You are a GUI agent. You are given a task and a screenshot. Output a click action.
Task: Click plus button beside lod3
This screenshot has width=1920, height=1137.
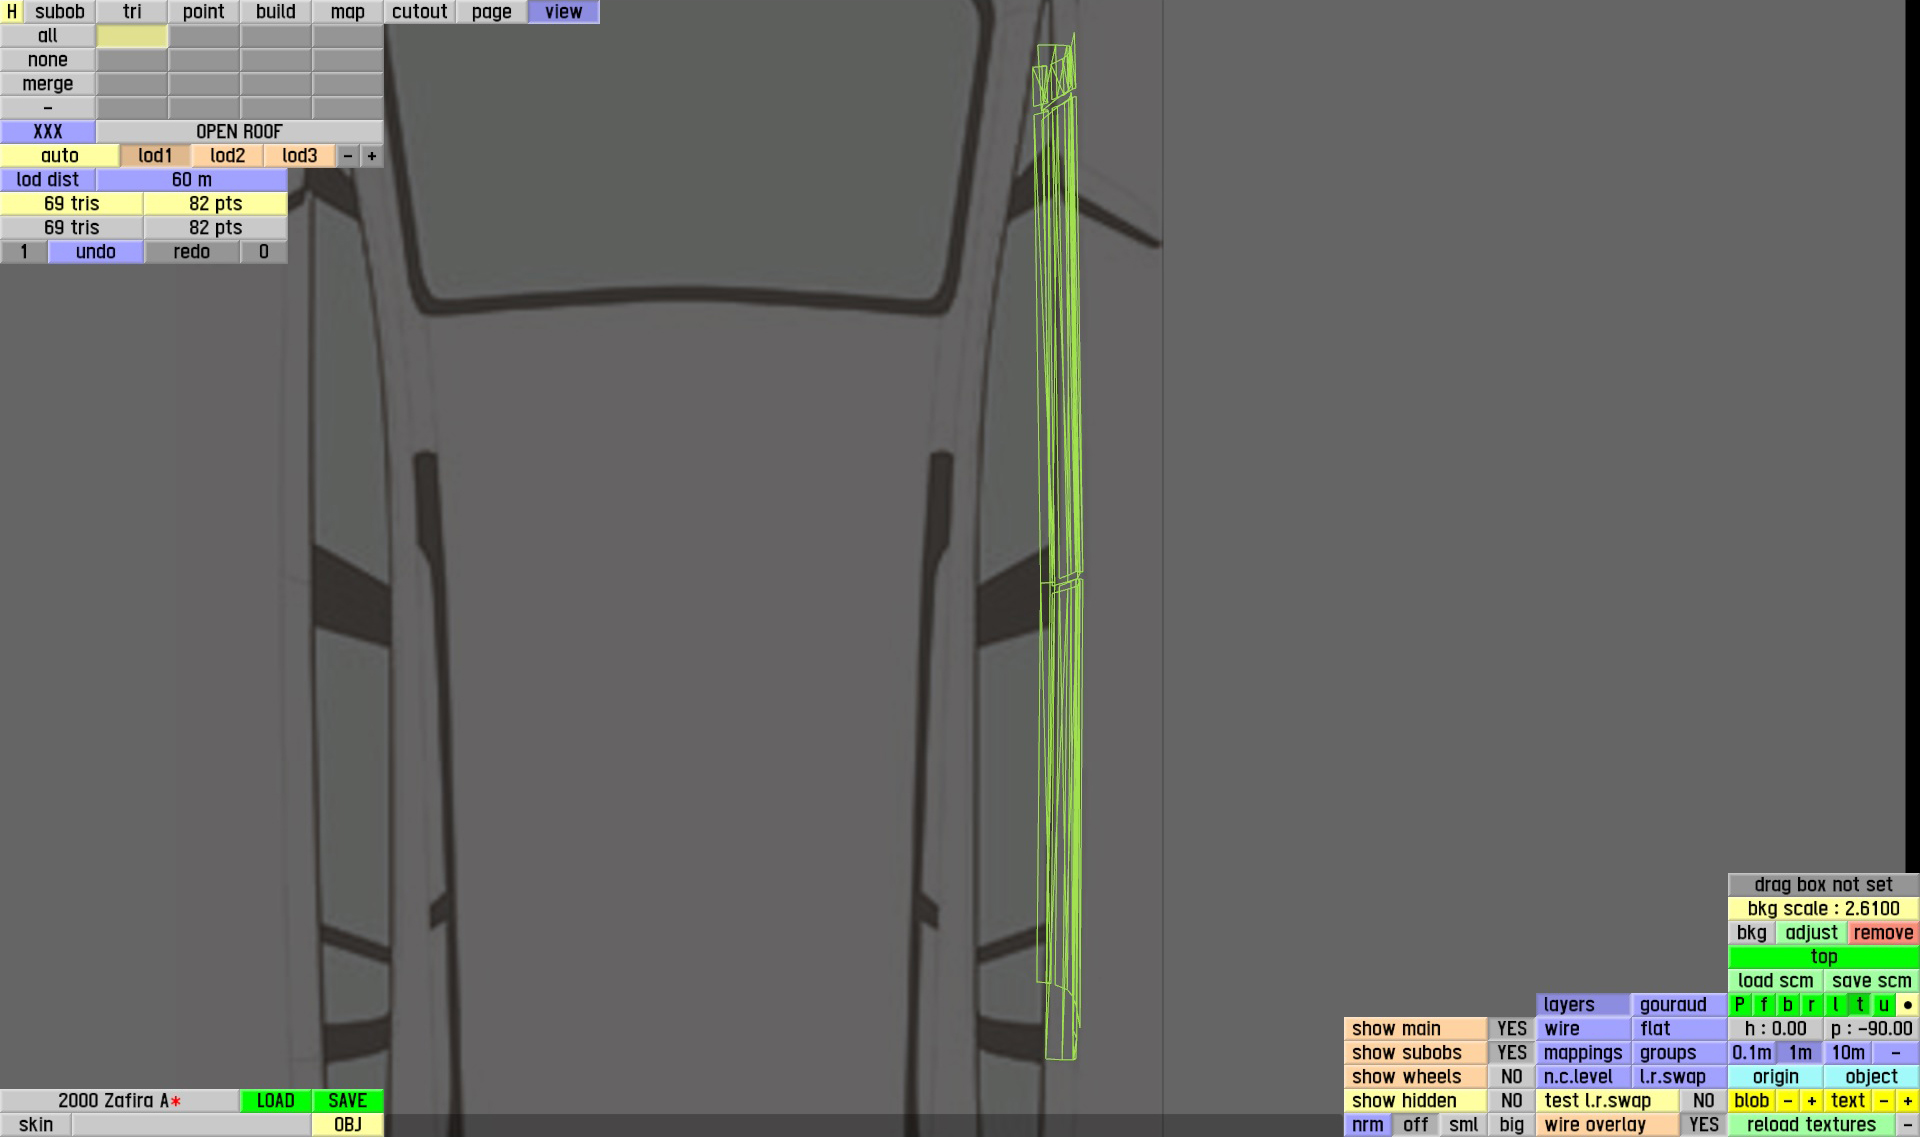372,156
